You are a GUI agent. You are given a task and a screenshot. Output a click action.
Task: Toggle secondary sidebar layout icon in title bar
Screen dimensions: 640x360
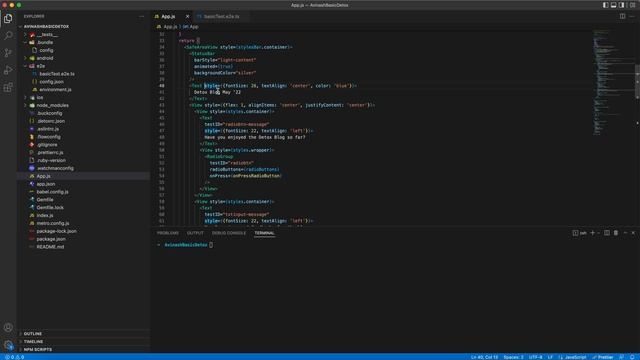tap(622, 5)
